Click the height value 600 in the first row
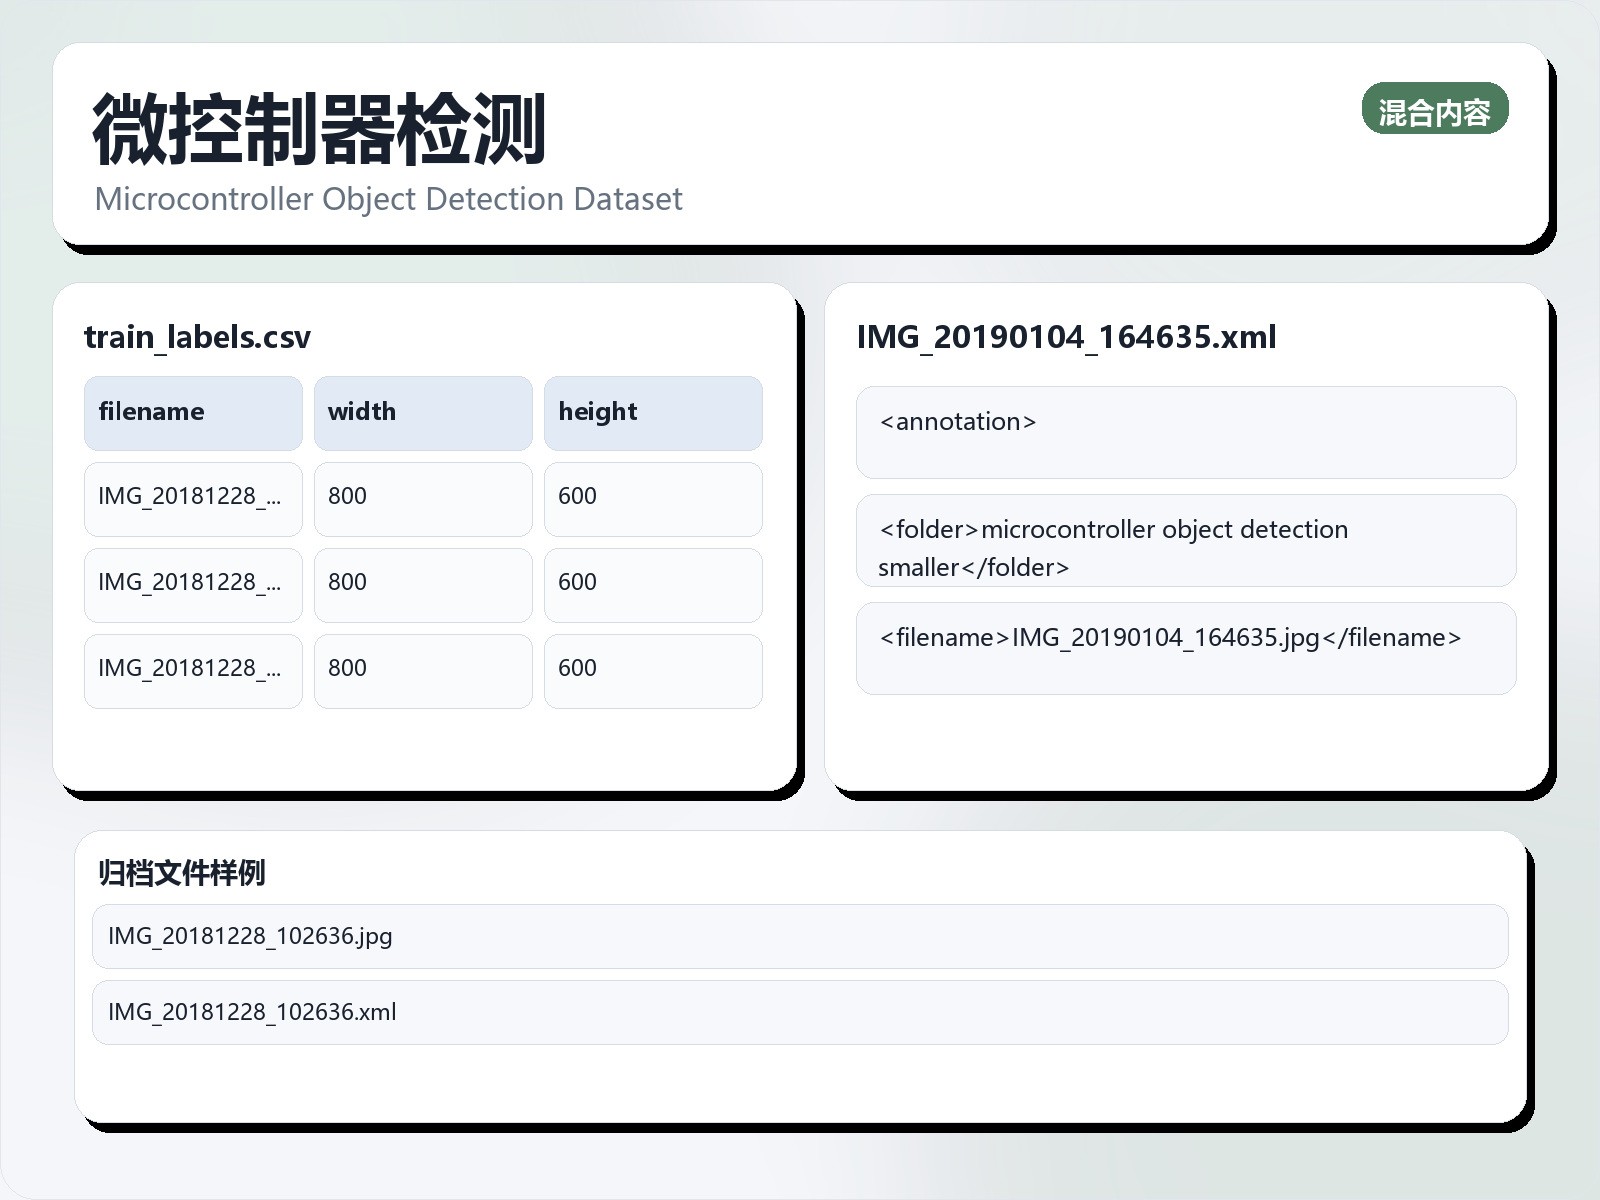The width and height of the screenshot is (1600, 1200). [653, 498]
